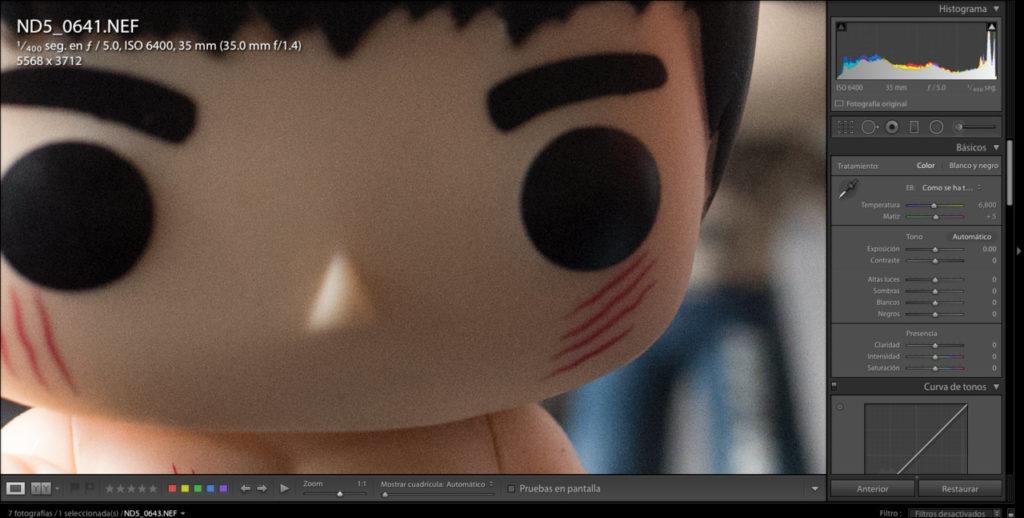Click the Anterior button
Screen dimensions: 1024x518
click(x=872, y=489)
